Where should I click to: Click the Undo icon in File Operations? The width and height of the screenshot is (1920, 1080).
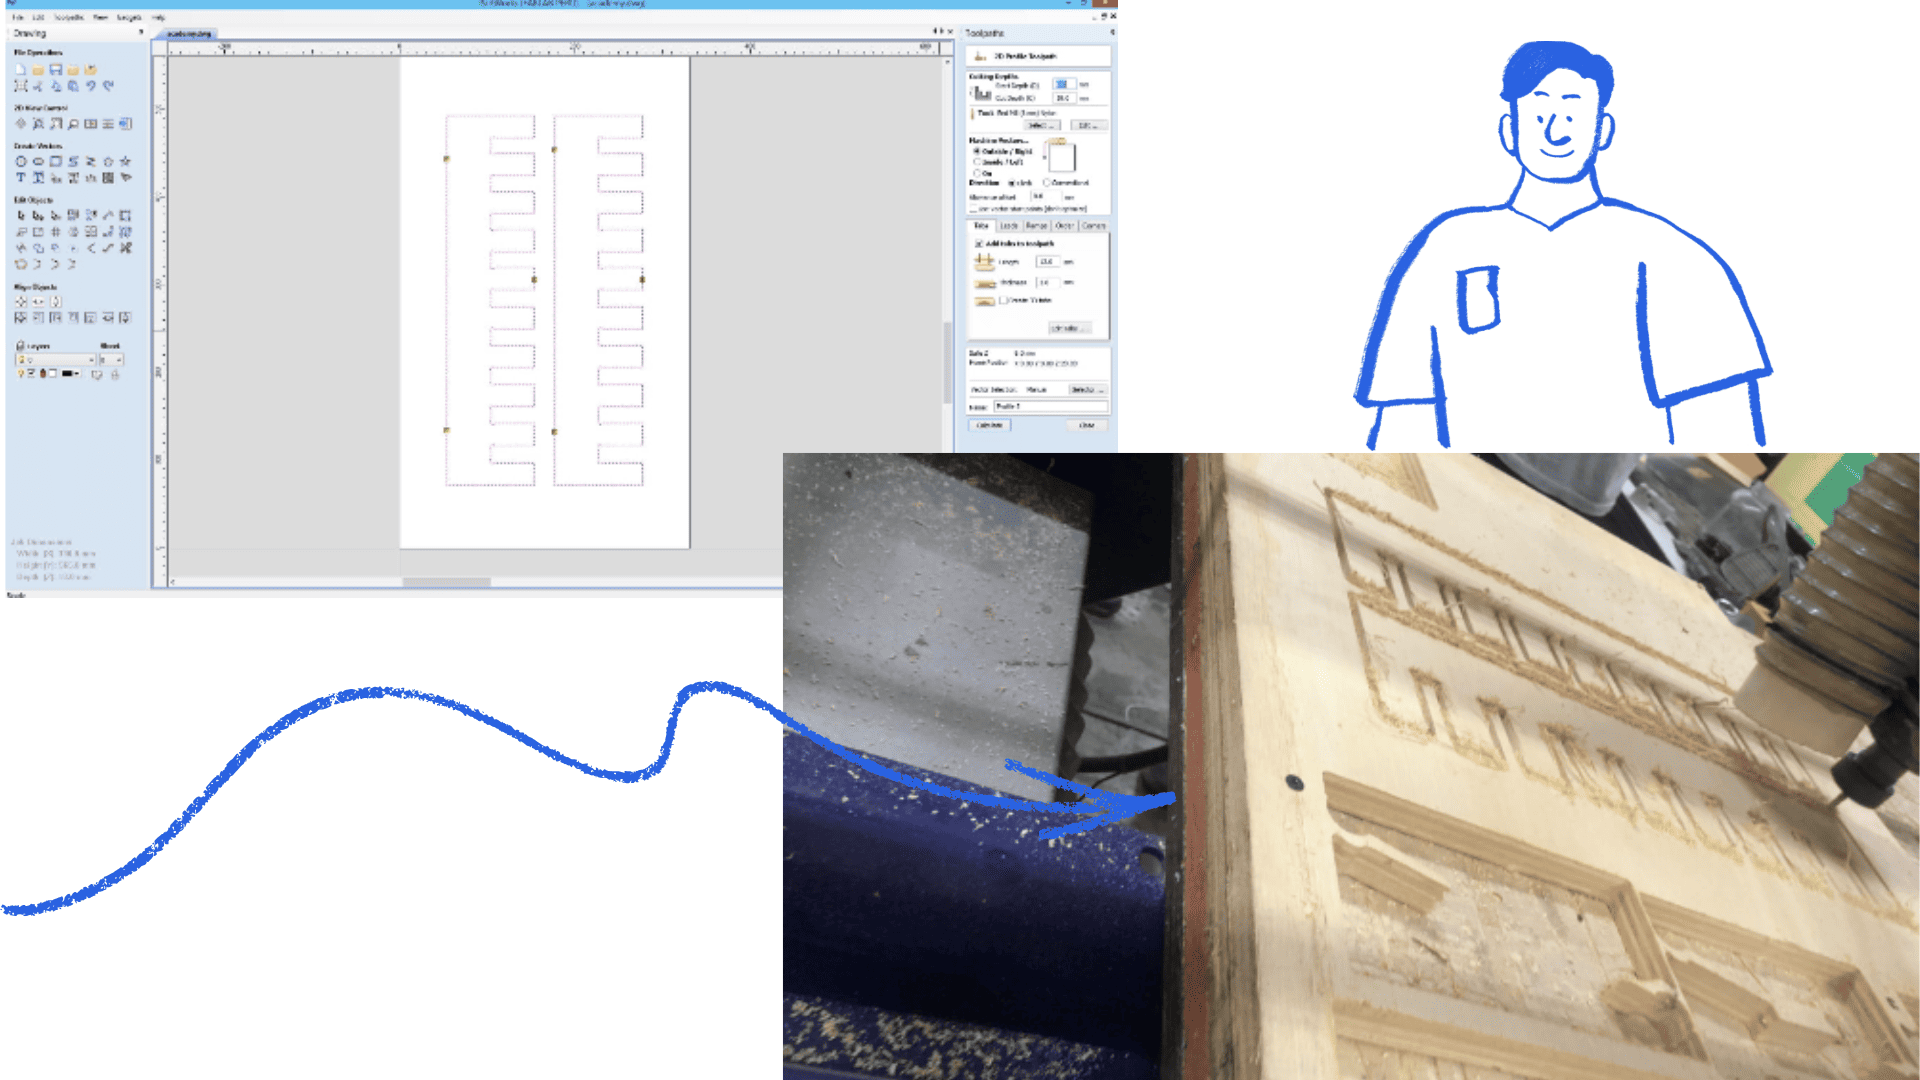(91, 86)
